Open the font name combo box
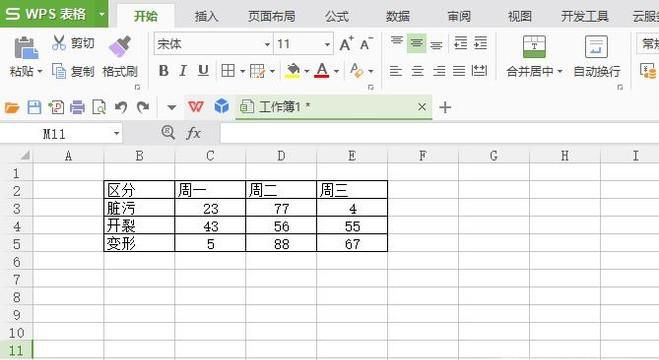The height and width of the screenshot is (360, 659). click(214, 44)
